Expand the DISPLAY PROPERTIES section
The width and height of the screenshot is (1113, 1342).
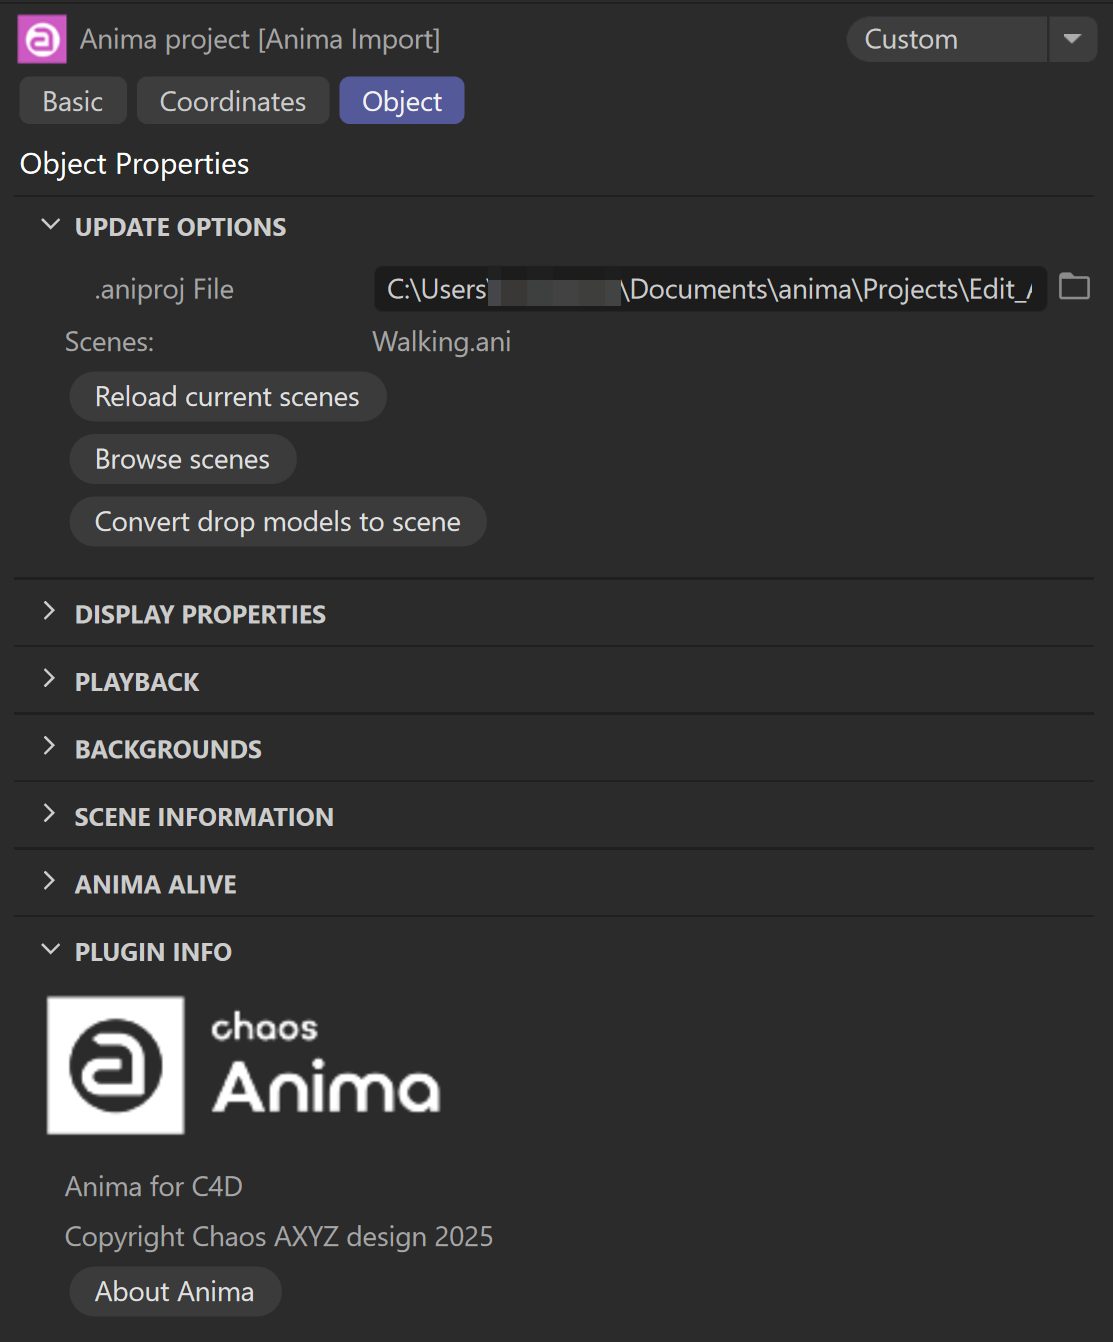[x=49, y=612]
